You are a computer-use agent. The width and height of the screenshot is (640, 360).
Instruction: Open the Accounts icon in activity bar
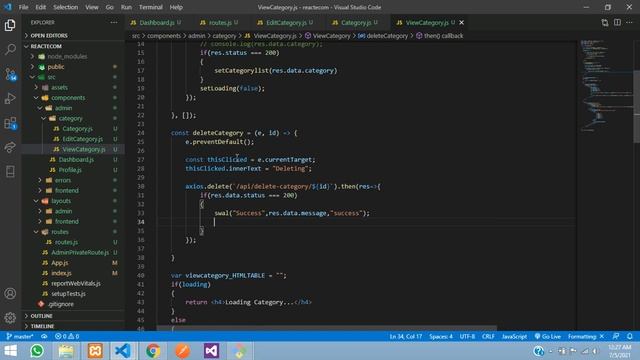point(10,293)
